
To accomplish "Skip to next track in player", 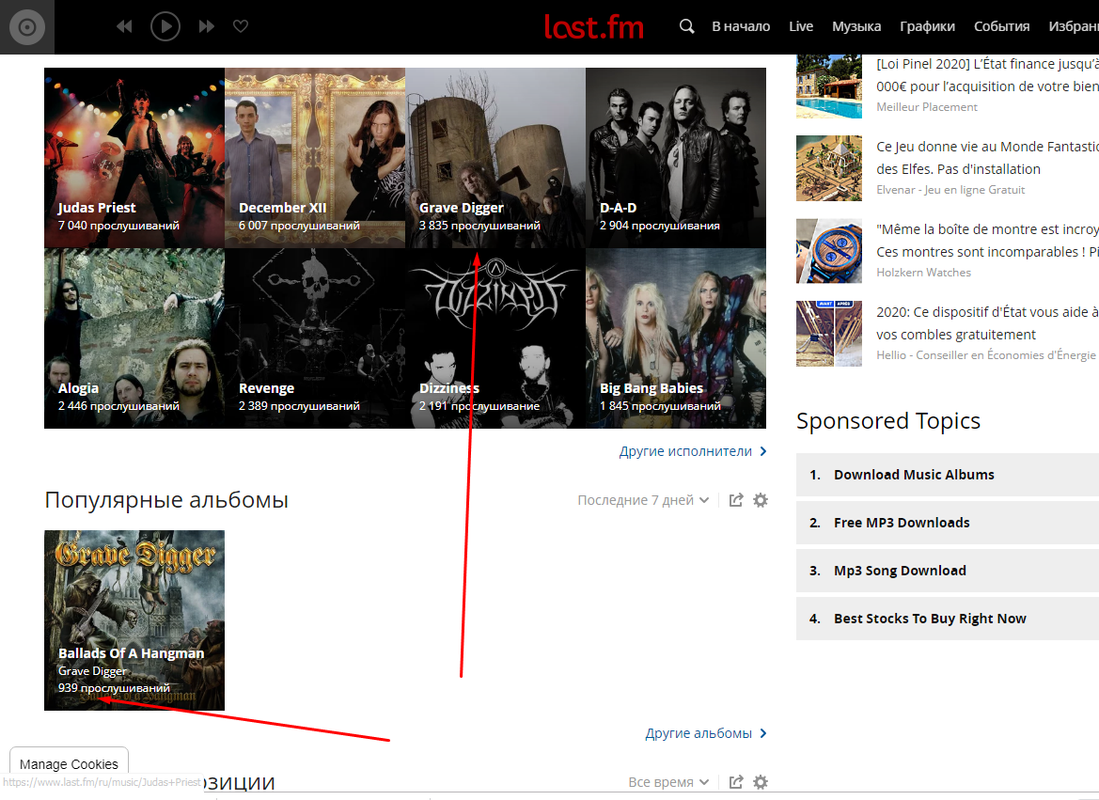I will click(207, 27).
